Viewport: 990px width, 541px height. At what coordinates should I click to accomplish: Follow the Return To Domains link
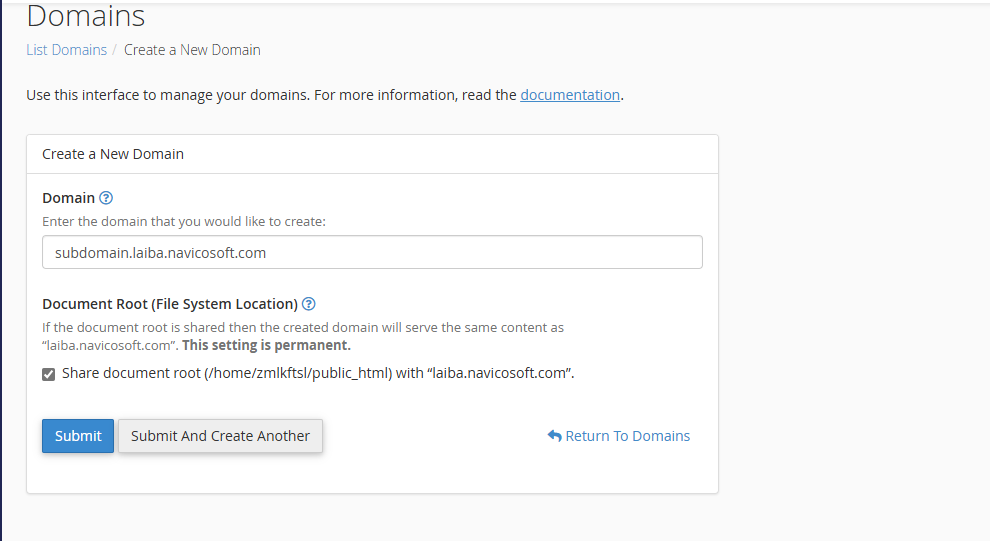627,436
